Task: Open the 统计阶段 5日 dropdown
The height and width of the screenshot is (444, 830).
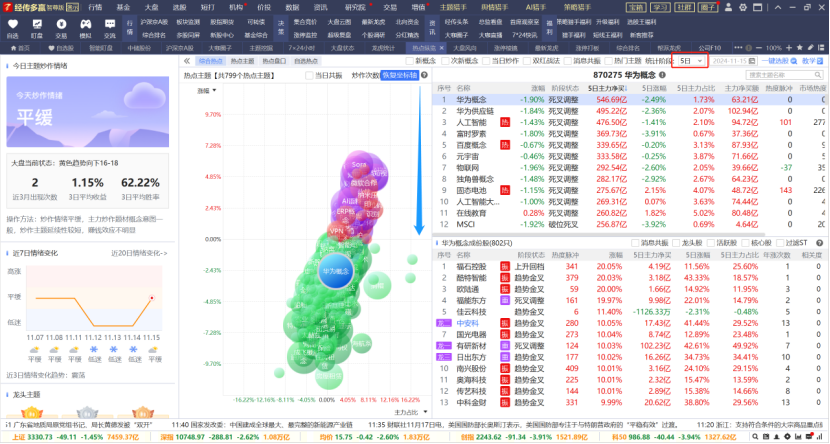Action: 691,61
